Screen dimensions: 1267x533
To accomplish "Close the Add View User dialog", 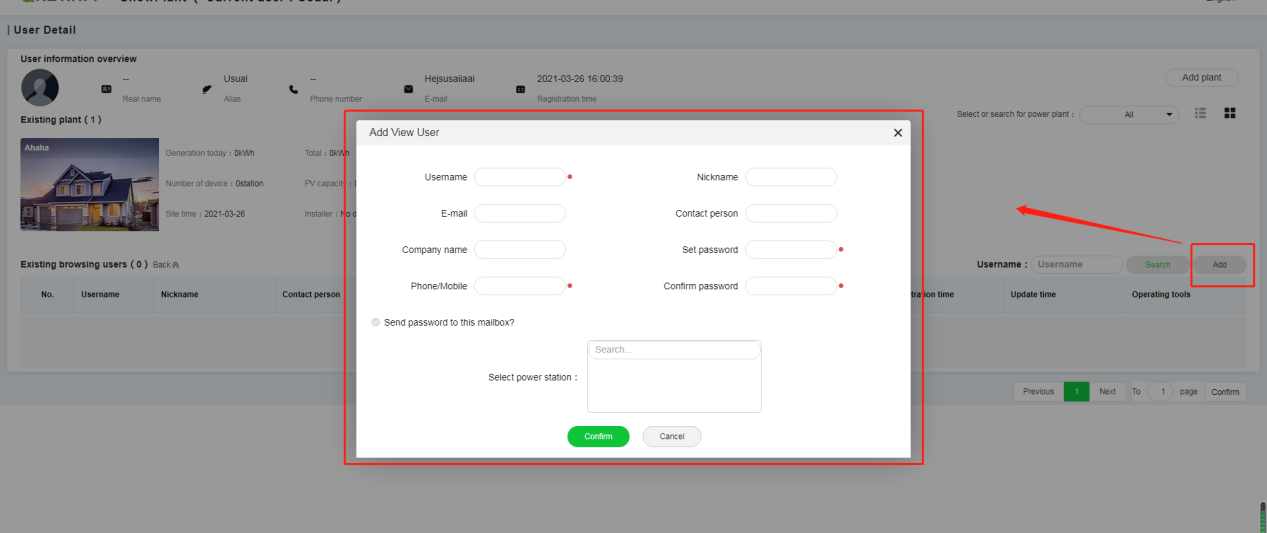I will (x=897, y=133).
